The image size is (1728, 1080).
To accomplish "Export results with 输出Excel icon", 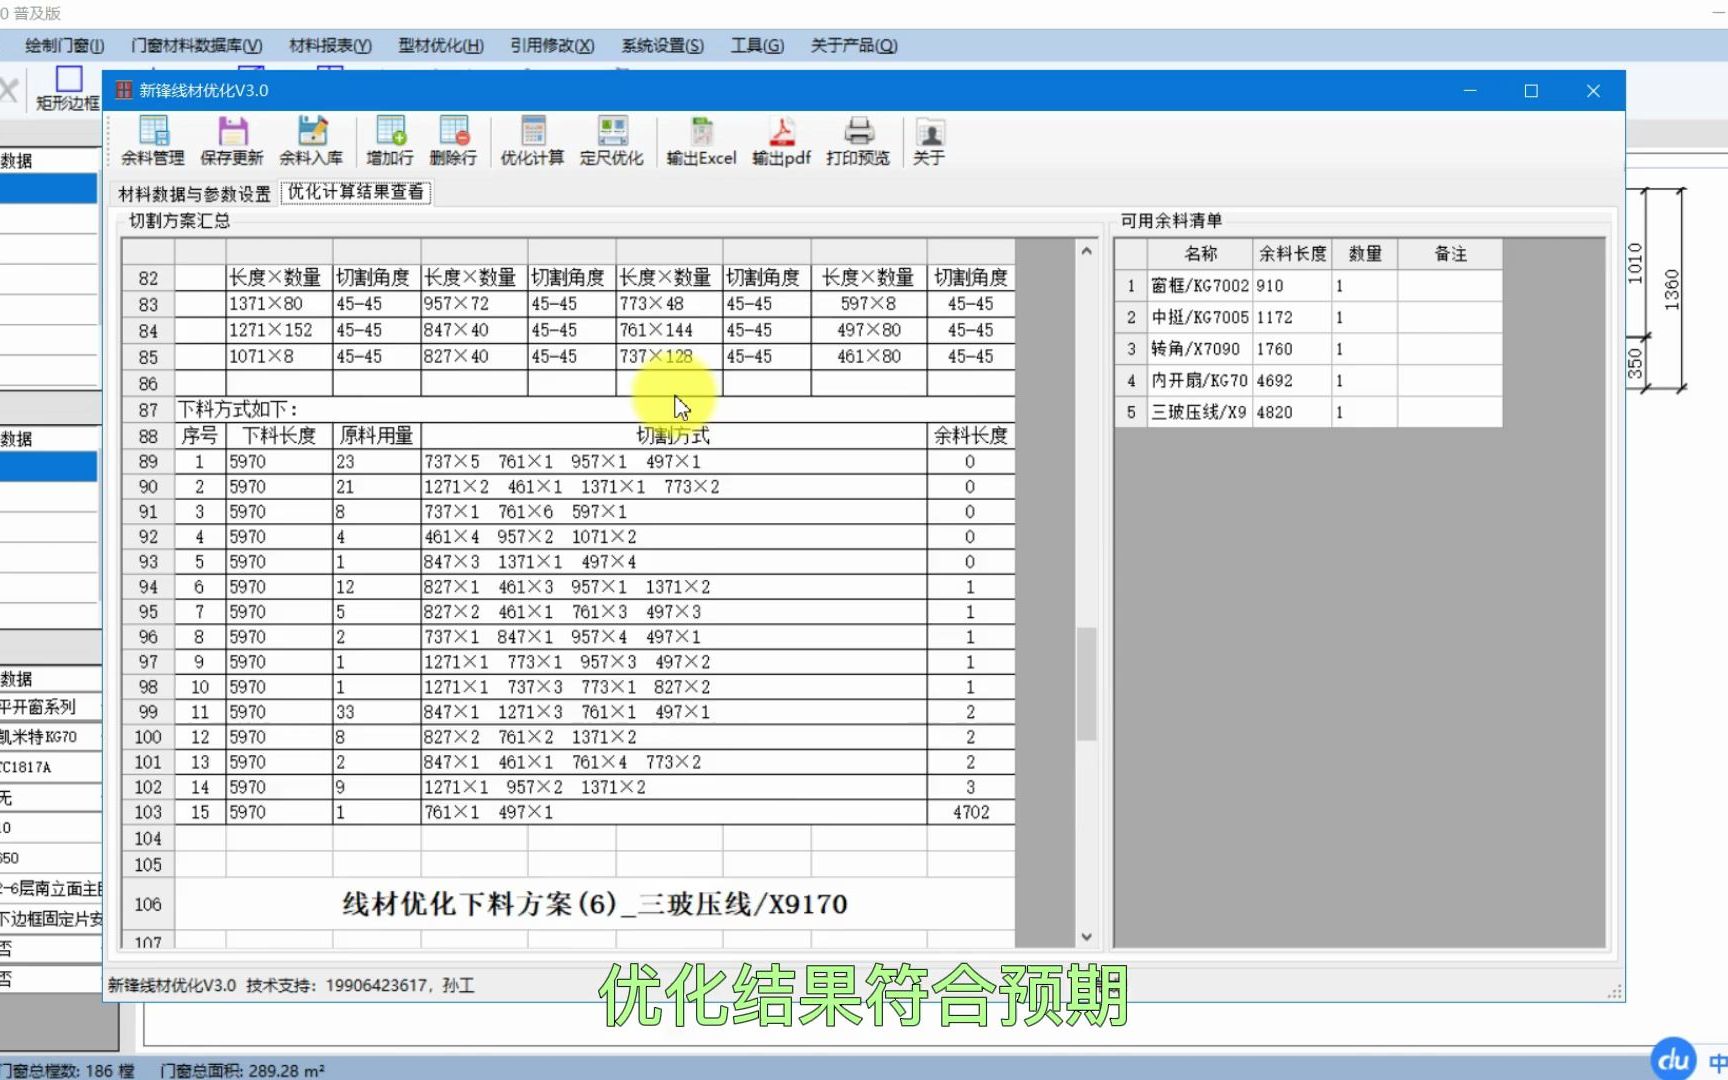I will pyautogui.click(x=701, y=140).
